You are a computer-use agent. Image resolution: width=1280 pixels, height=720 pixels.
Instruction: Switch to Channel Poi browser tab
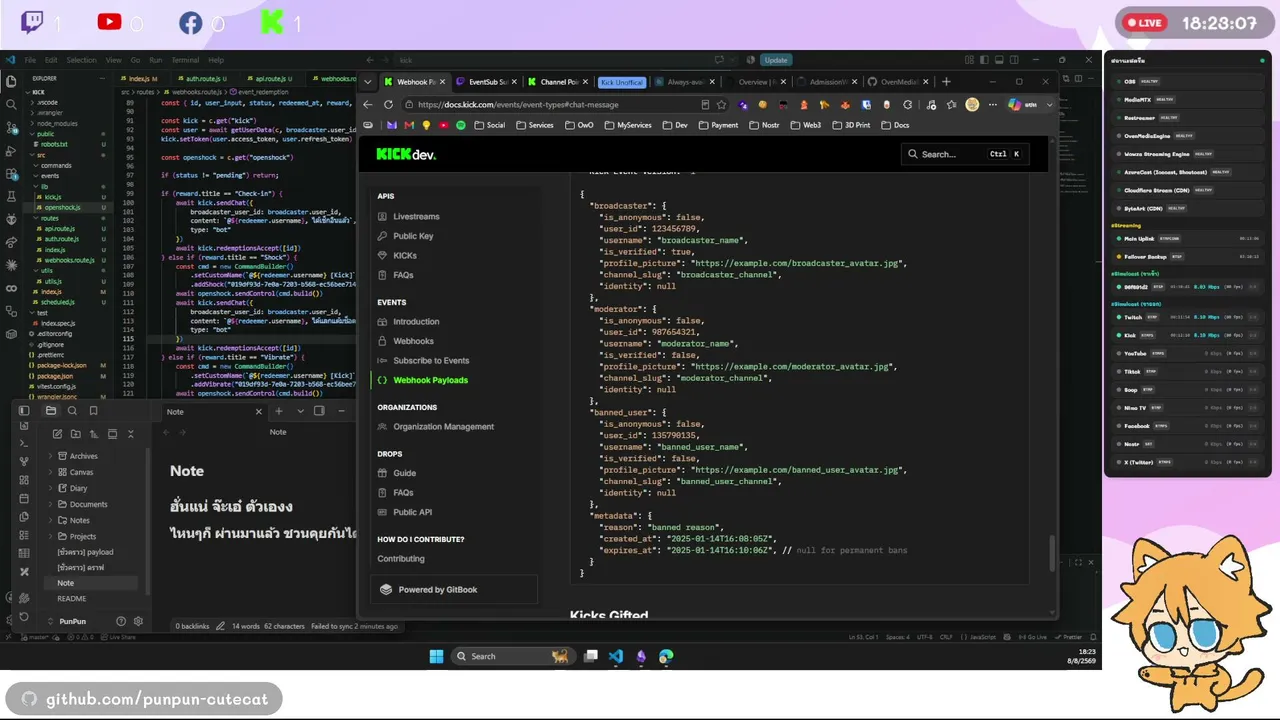(x=556, y=82)
